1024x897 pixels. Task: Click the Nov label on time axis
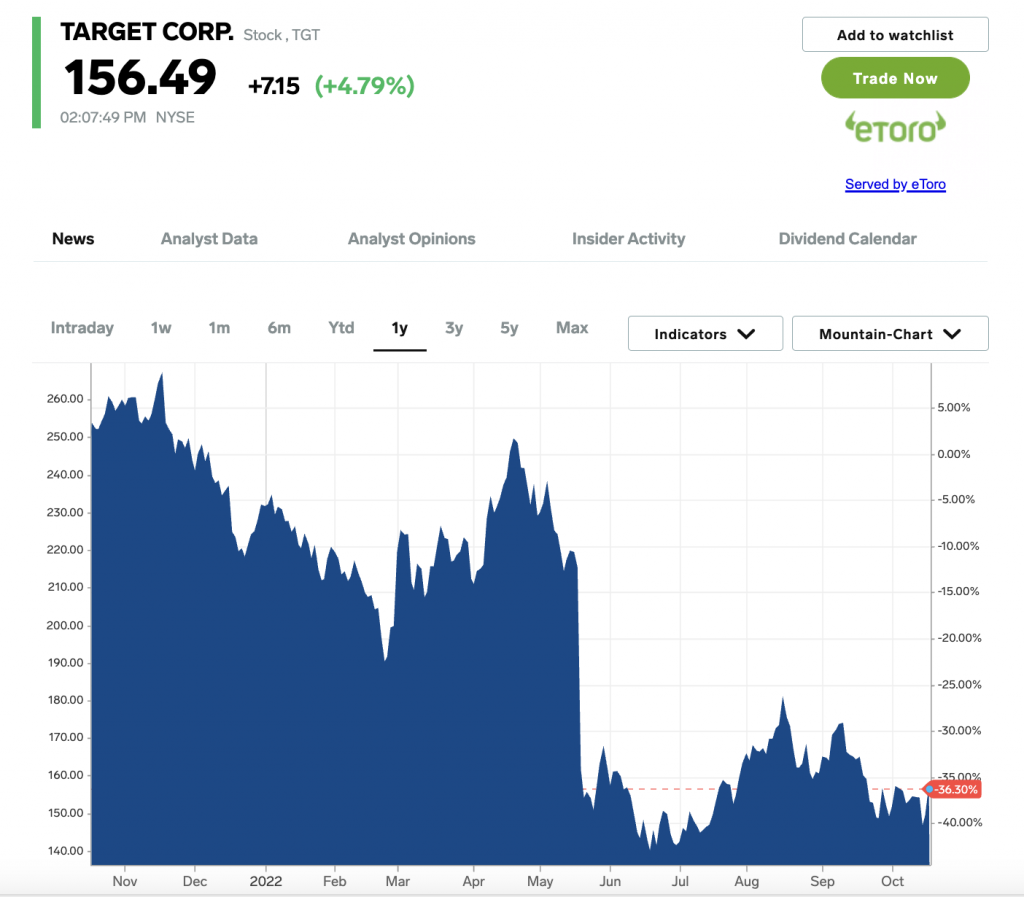point(125,881)
